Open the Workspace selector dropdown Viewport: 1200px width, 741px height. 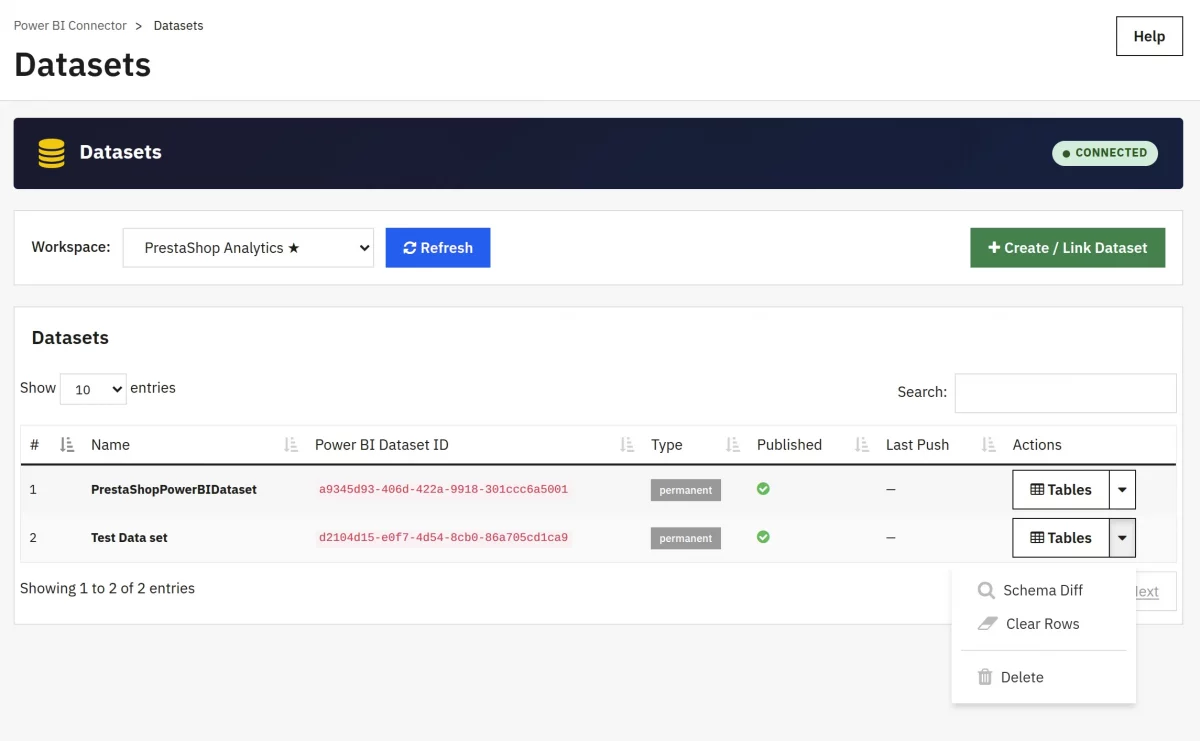[x=248, y=248]
